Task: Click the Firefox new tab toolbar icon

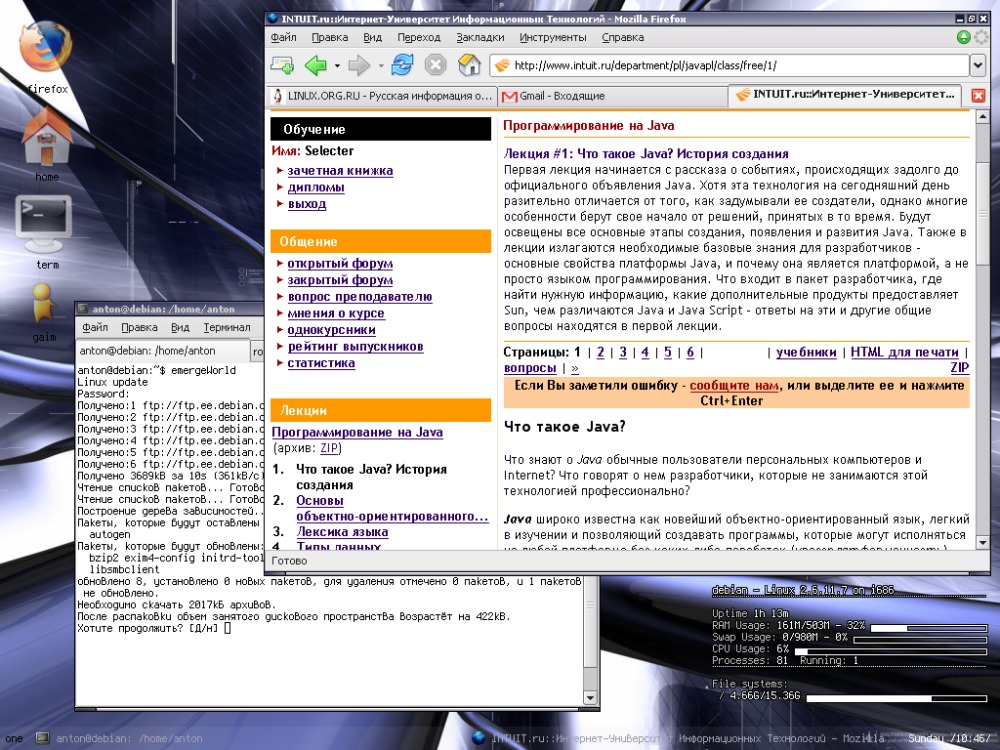Action: (283, 64)
